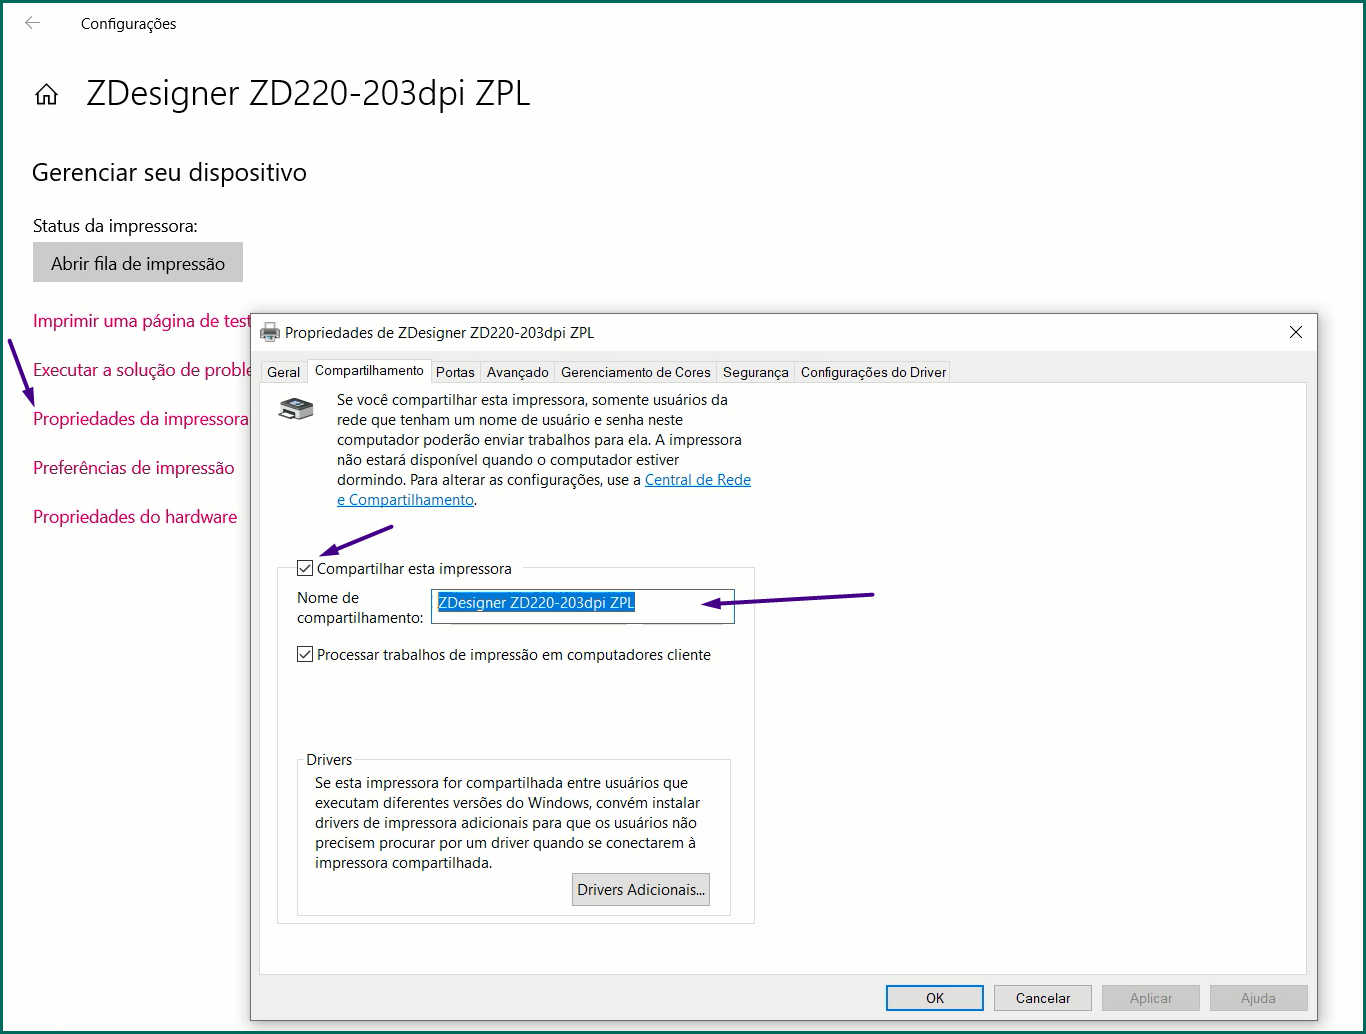Viewport: 1366px width, 1034px height.
Task: Click Abrir fila de impressão button
Action: [x=138, y=263]
